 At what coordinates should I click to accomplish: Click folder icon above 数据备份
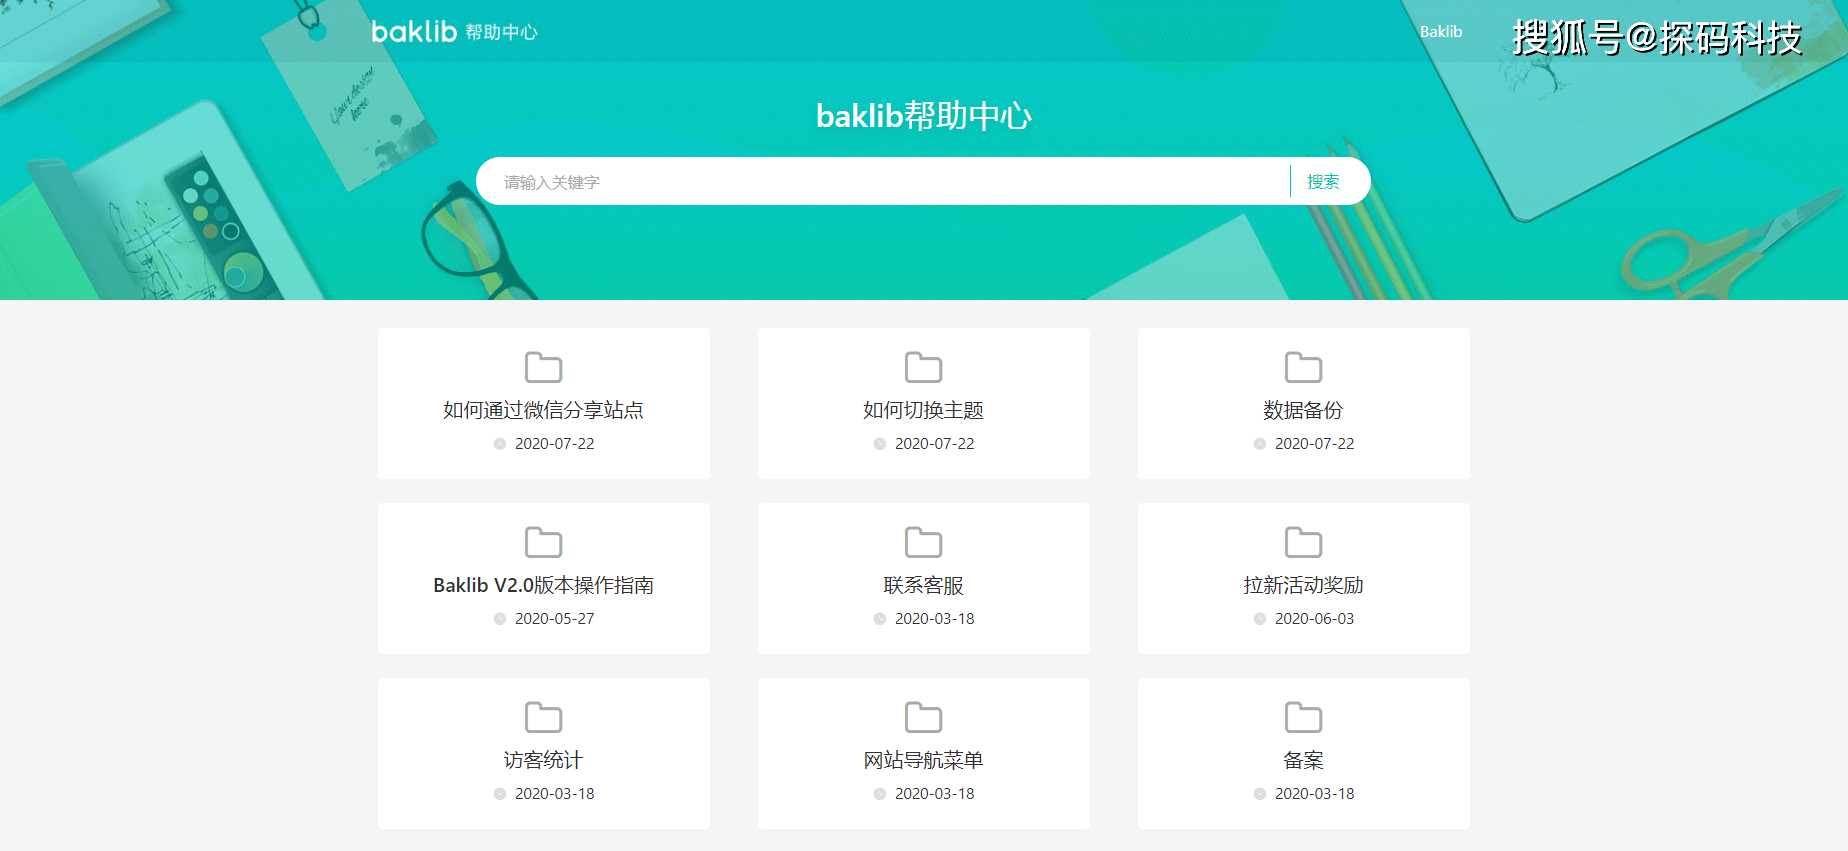tap(1303, 367)
